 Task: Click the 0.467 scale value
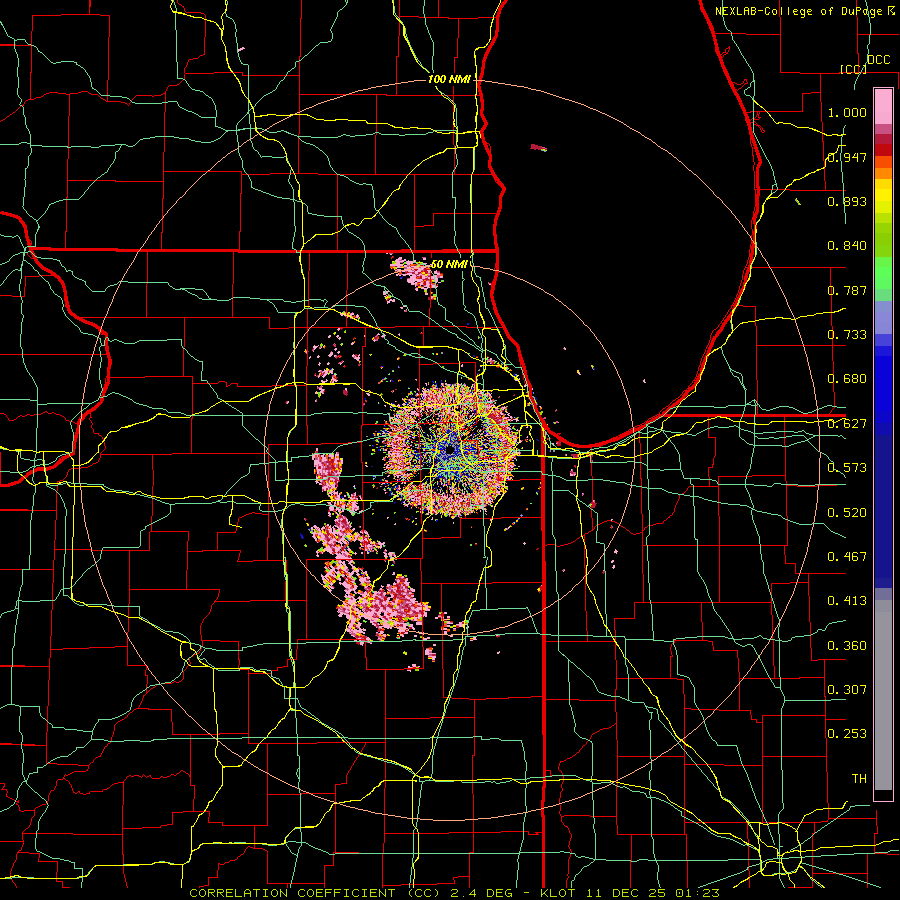[x=847, y=557]
